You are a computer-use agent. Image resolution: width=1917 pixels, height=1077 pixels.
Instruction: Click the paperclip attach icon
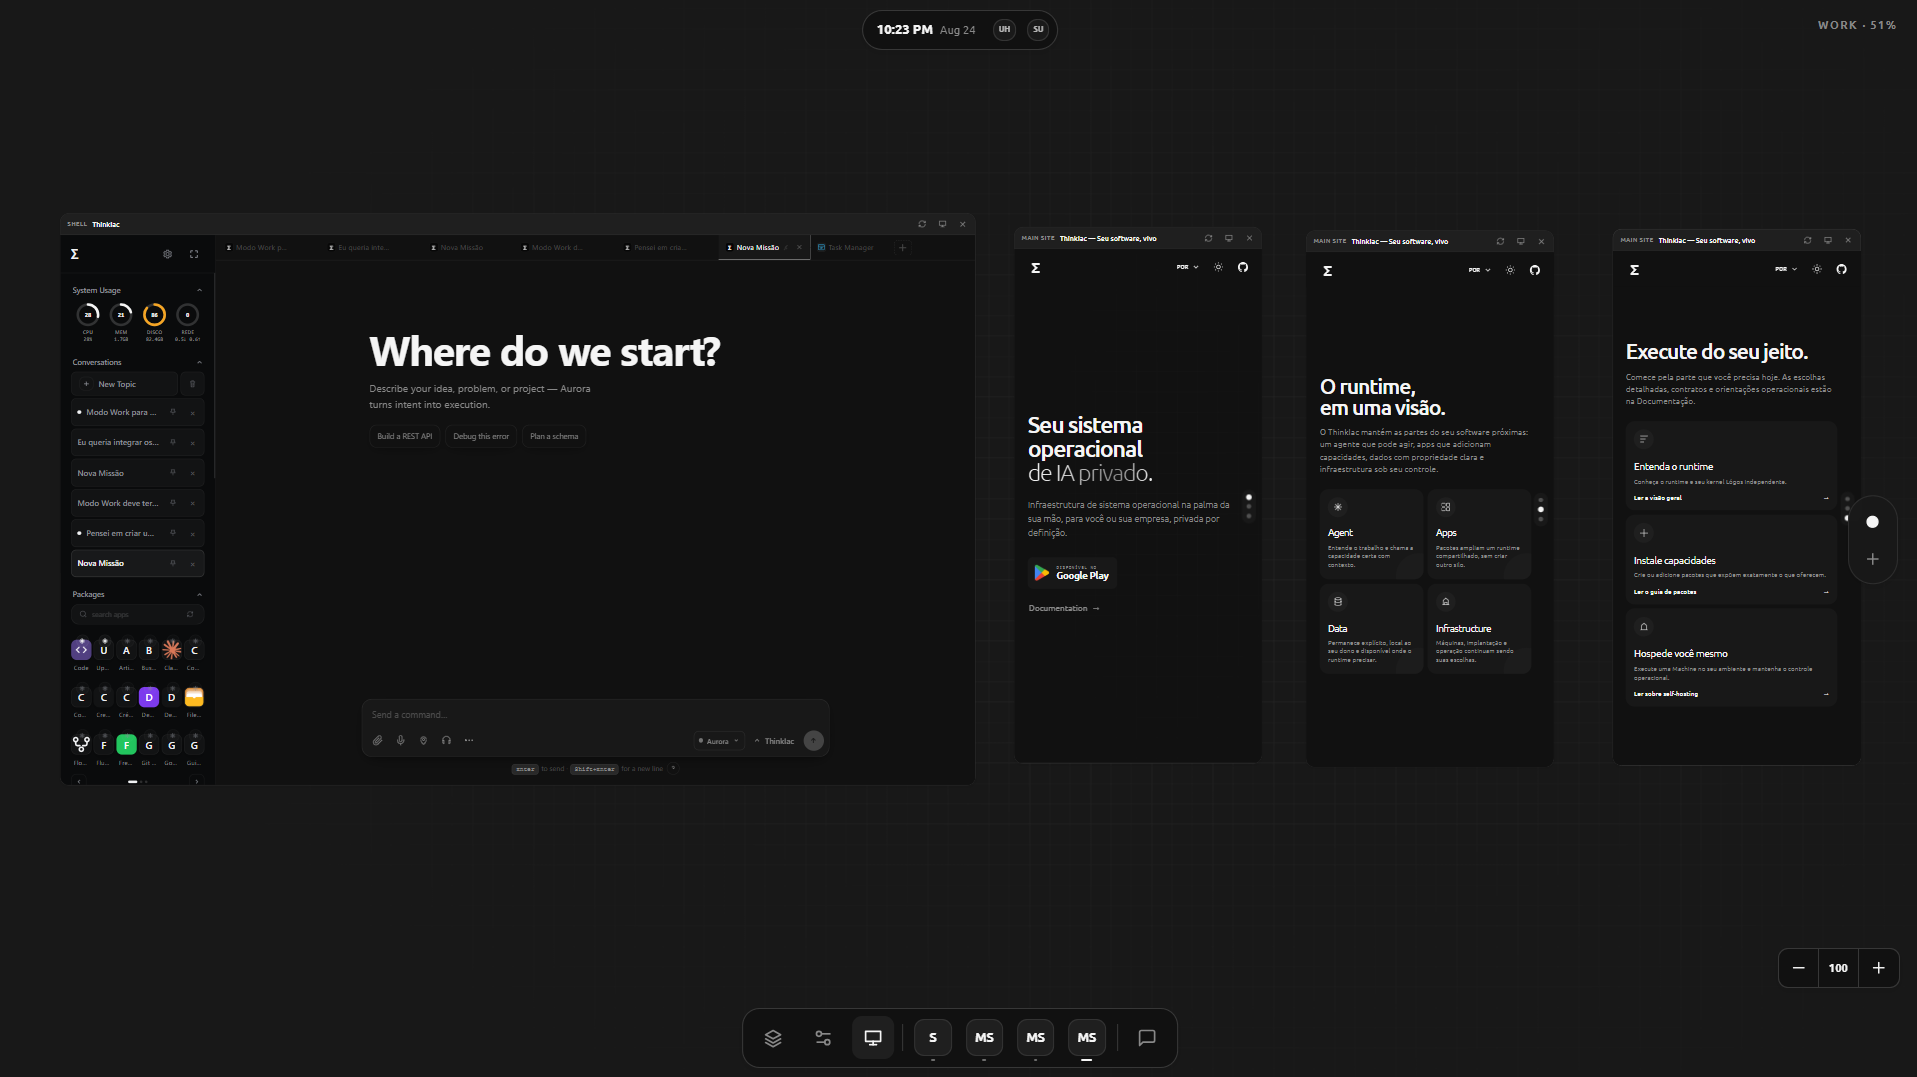pos(377,741)
